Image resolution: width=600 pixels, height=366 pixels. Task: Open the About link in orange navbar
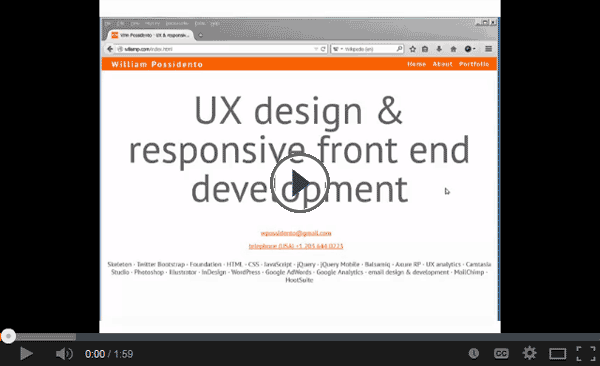tap(442, 64)
